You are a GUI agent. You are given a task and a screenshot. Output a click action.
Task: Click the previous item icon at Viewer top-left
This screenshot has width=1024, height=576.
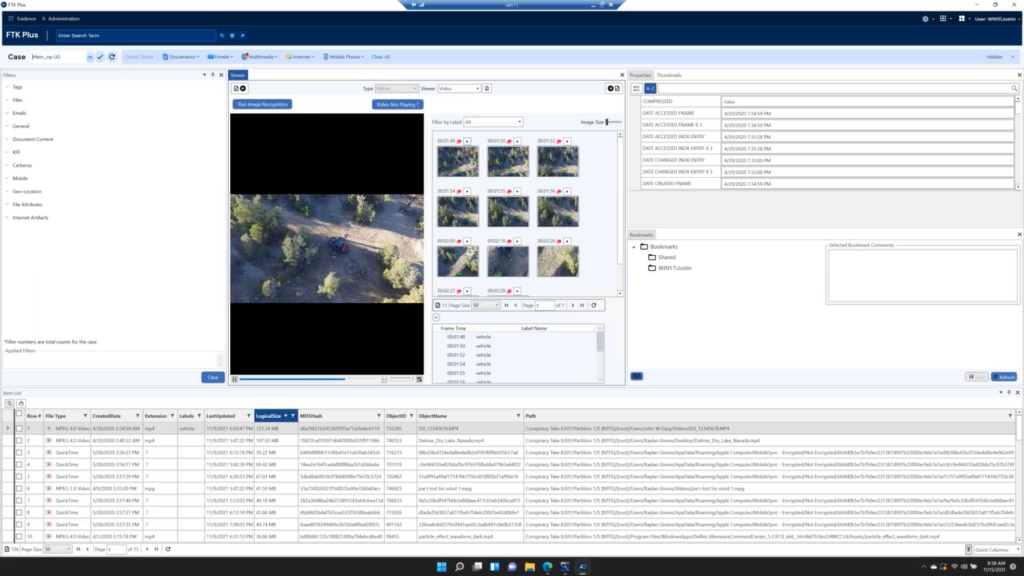[240, 88]
